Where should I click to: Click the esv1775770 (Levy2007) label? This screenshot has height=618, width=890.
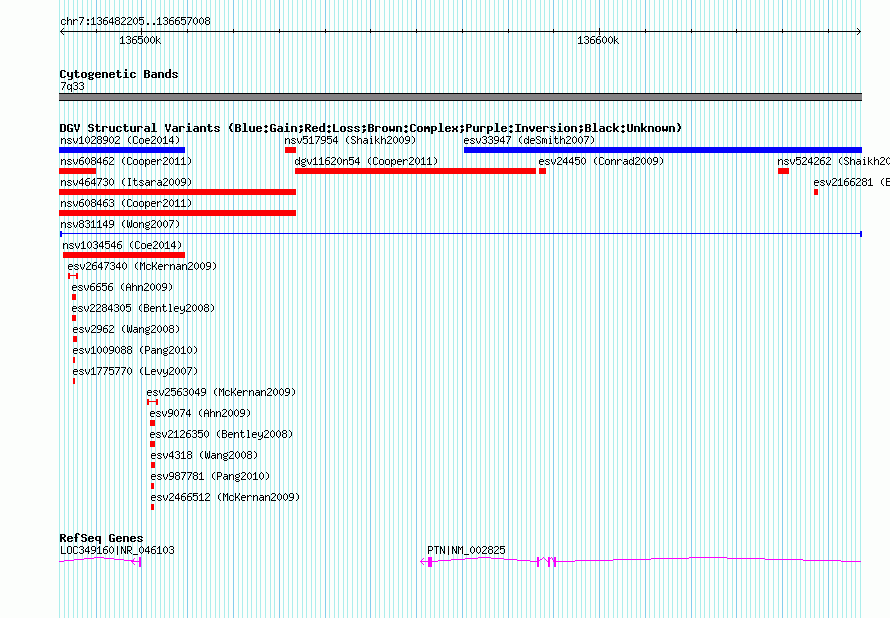[x=135, y=371]
